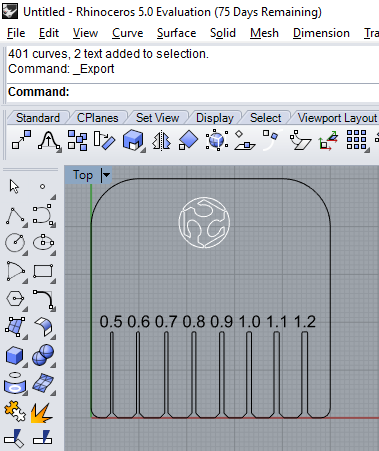Select the Project to CPlane icon
The image size is (379, 451).
tap(245, 140)
